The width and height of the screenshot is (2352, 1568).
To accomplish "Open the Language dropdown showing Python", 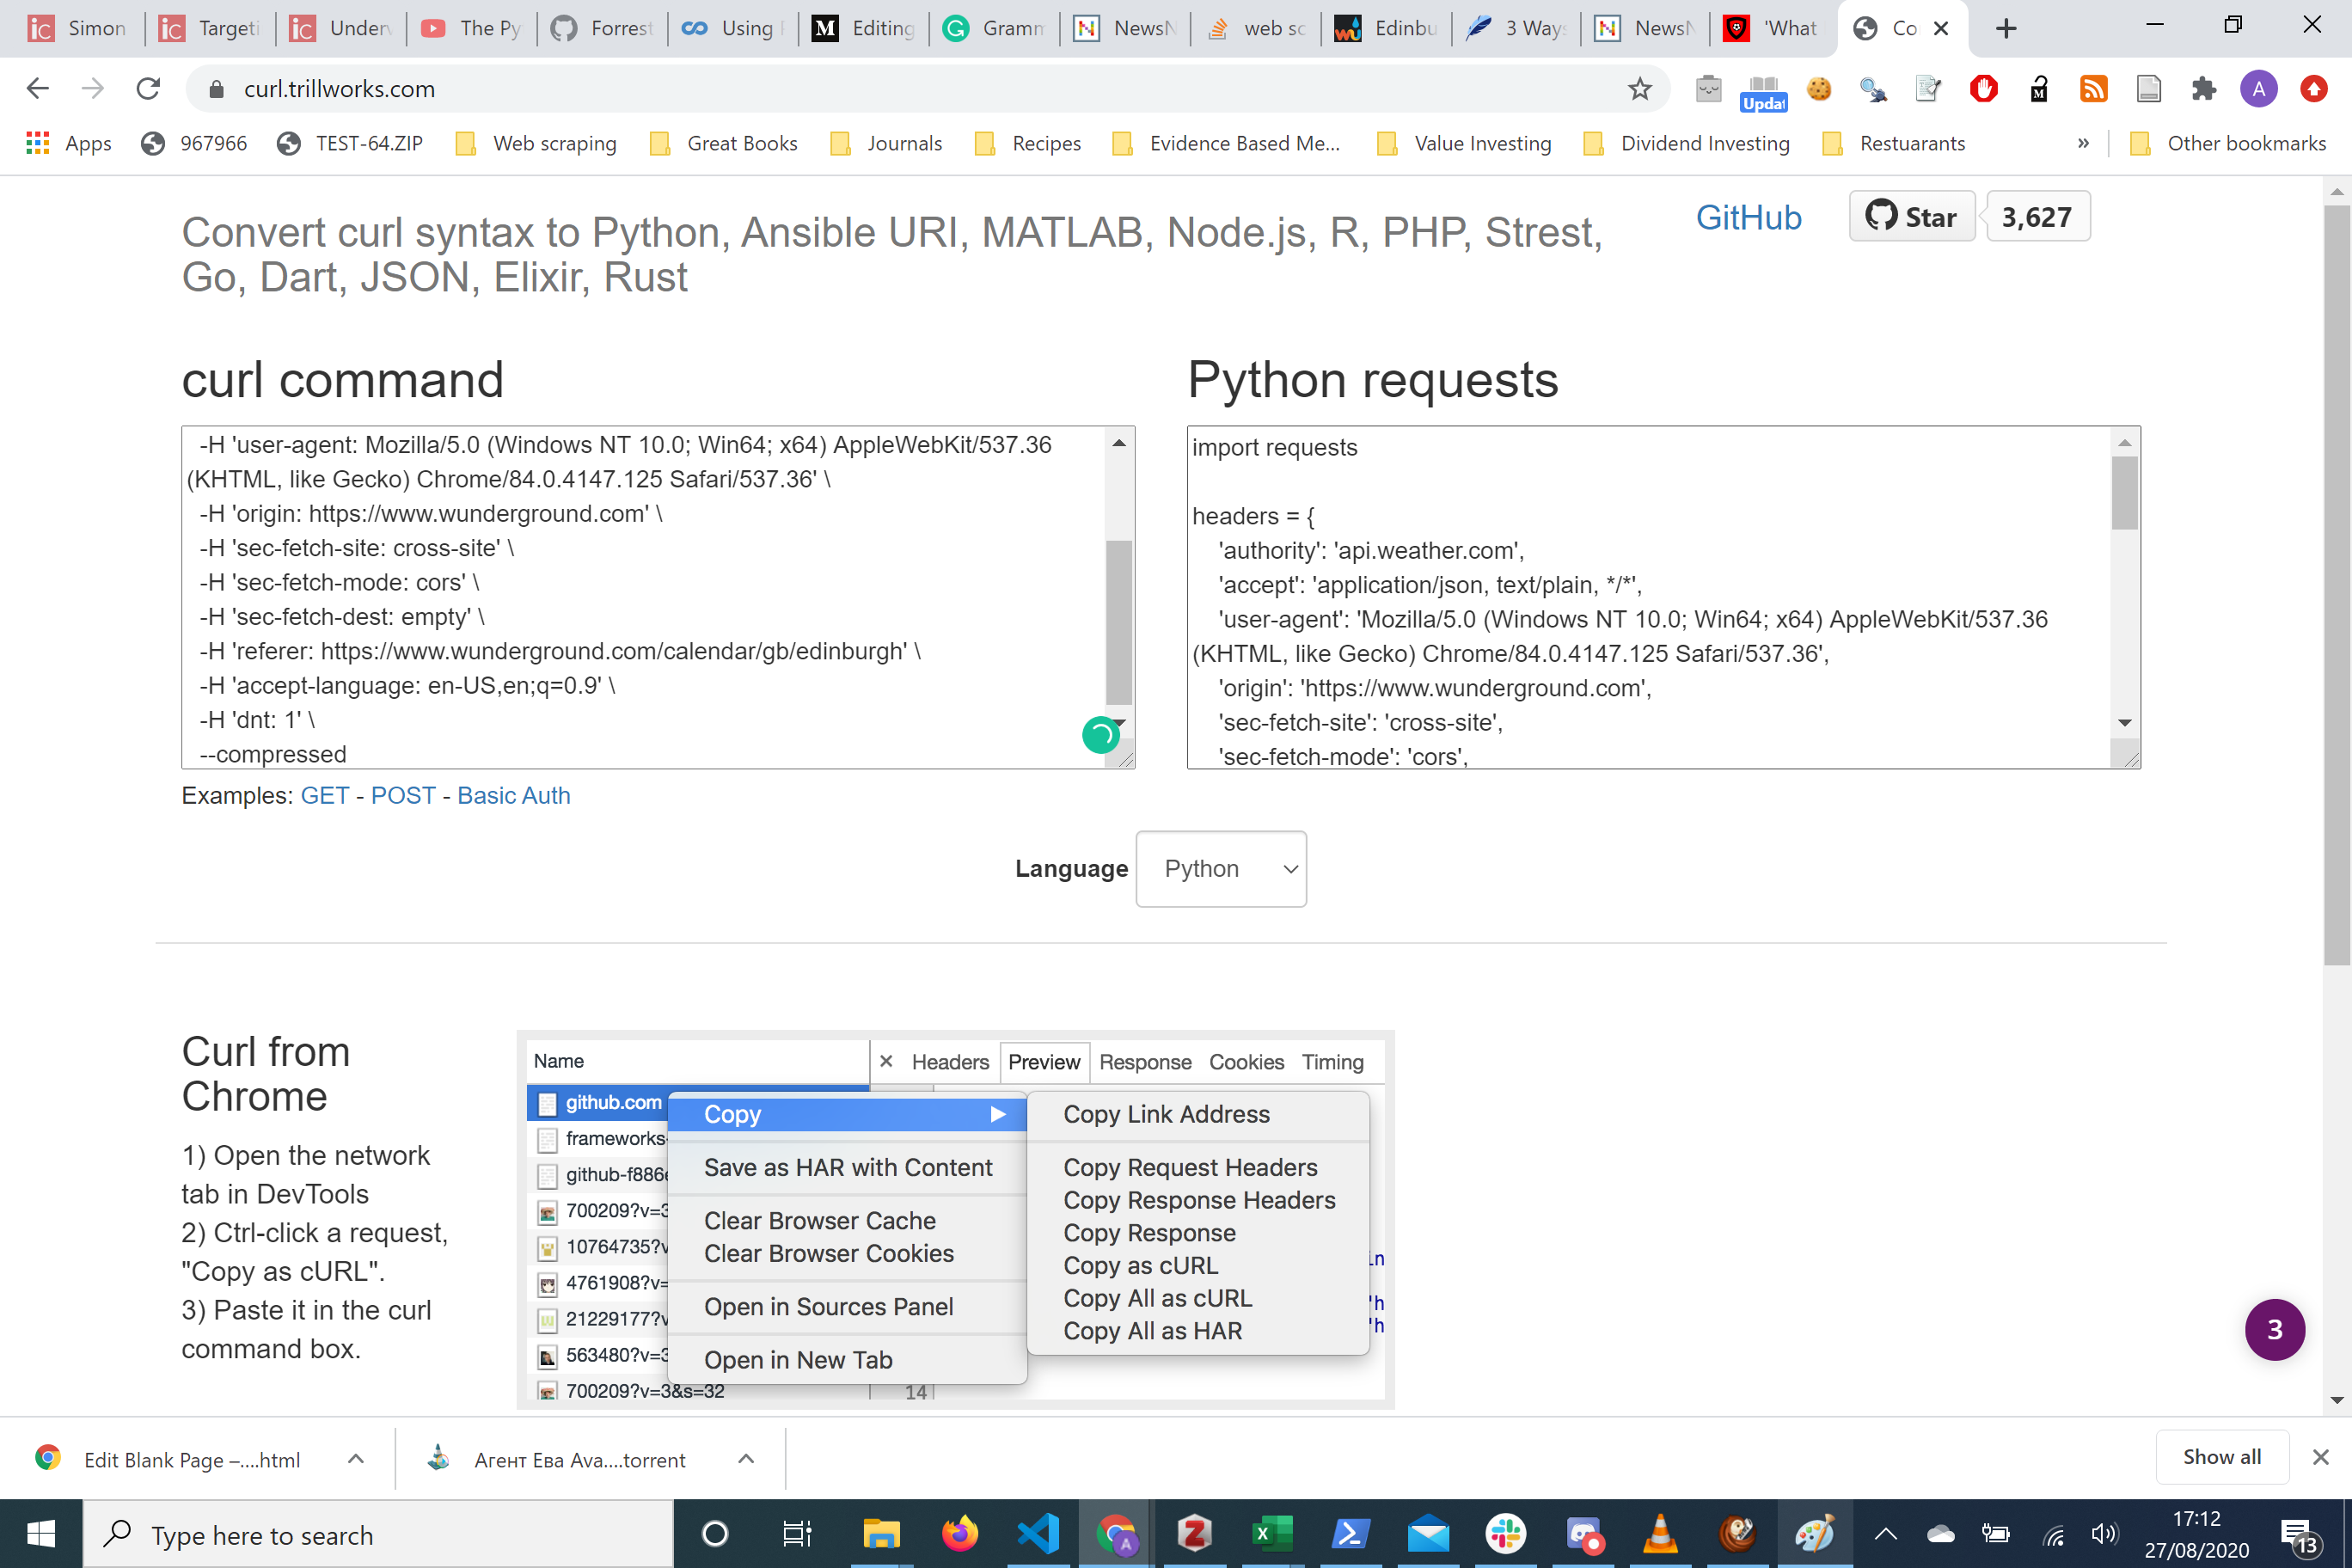I will coord(1221,869).
